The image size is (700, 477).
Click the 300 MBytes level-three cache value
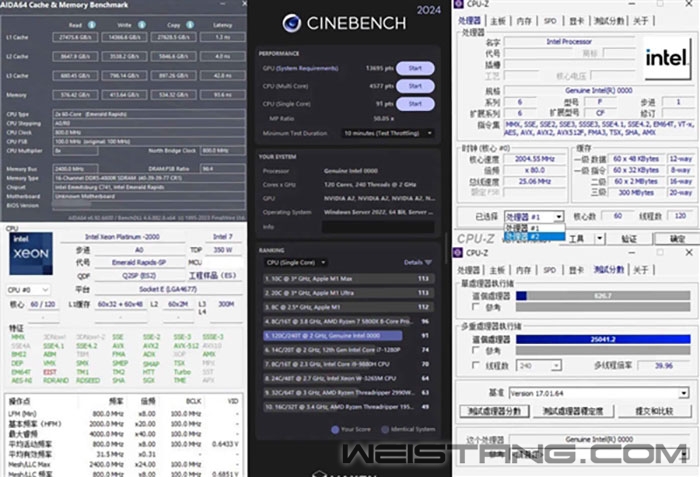[636, 192]
